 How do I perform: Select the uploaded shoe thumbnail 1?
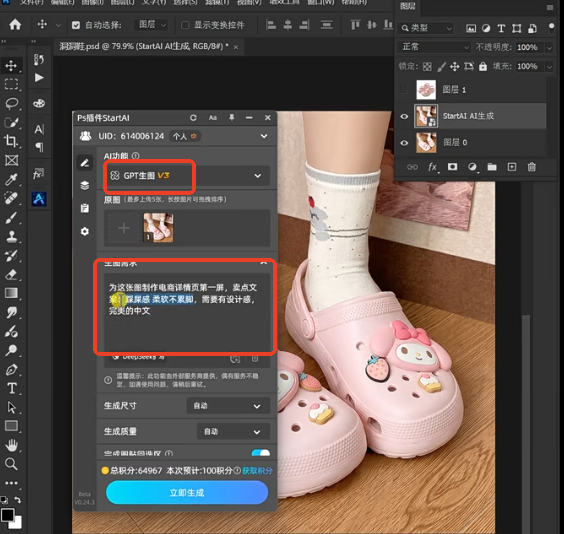(x=159, y=227)
